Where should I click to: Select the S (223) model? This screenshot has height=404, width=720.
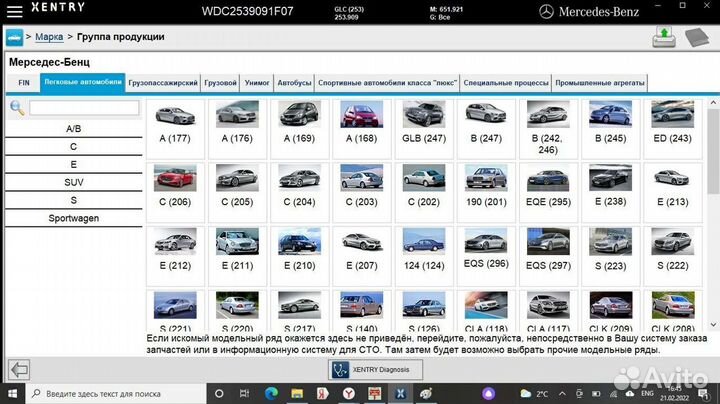coord(611,256)
